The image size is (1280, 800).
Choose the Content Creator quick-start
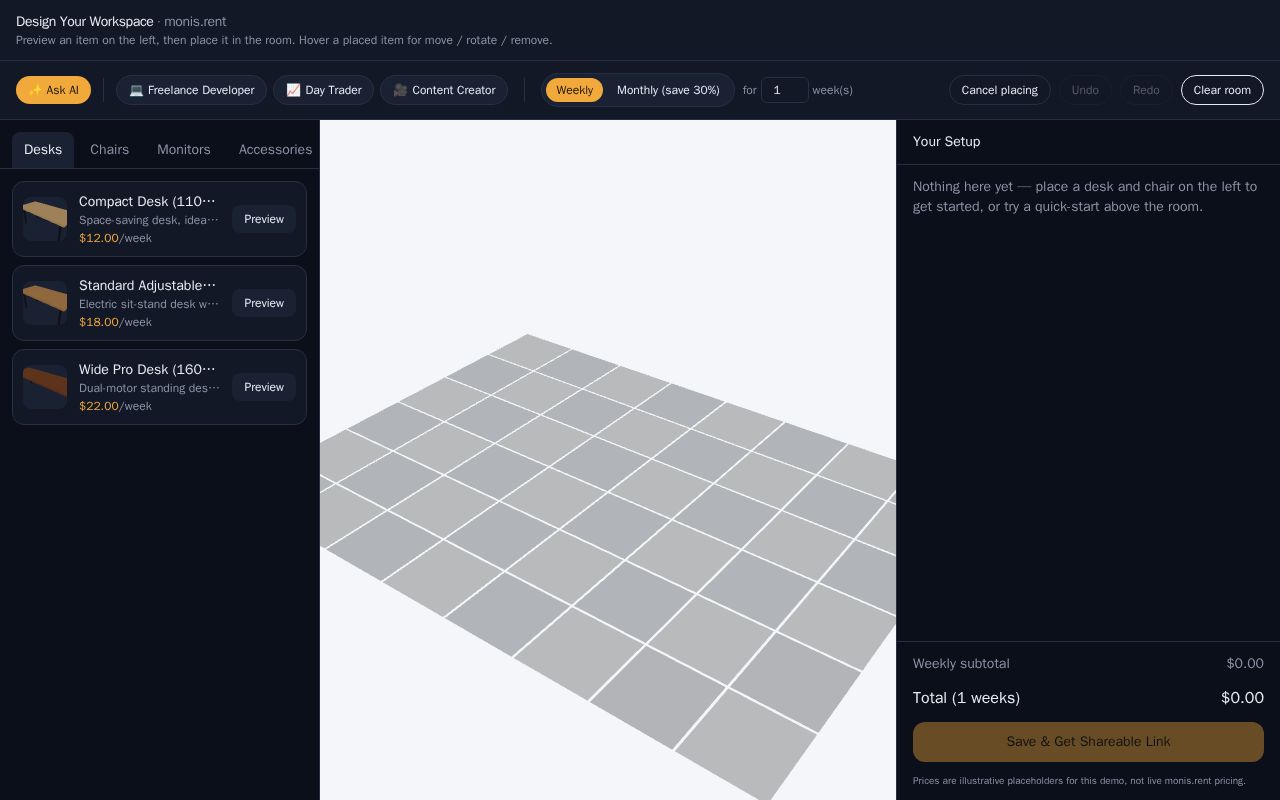tap(444, 90)
